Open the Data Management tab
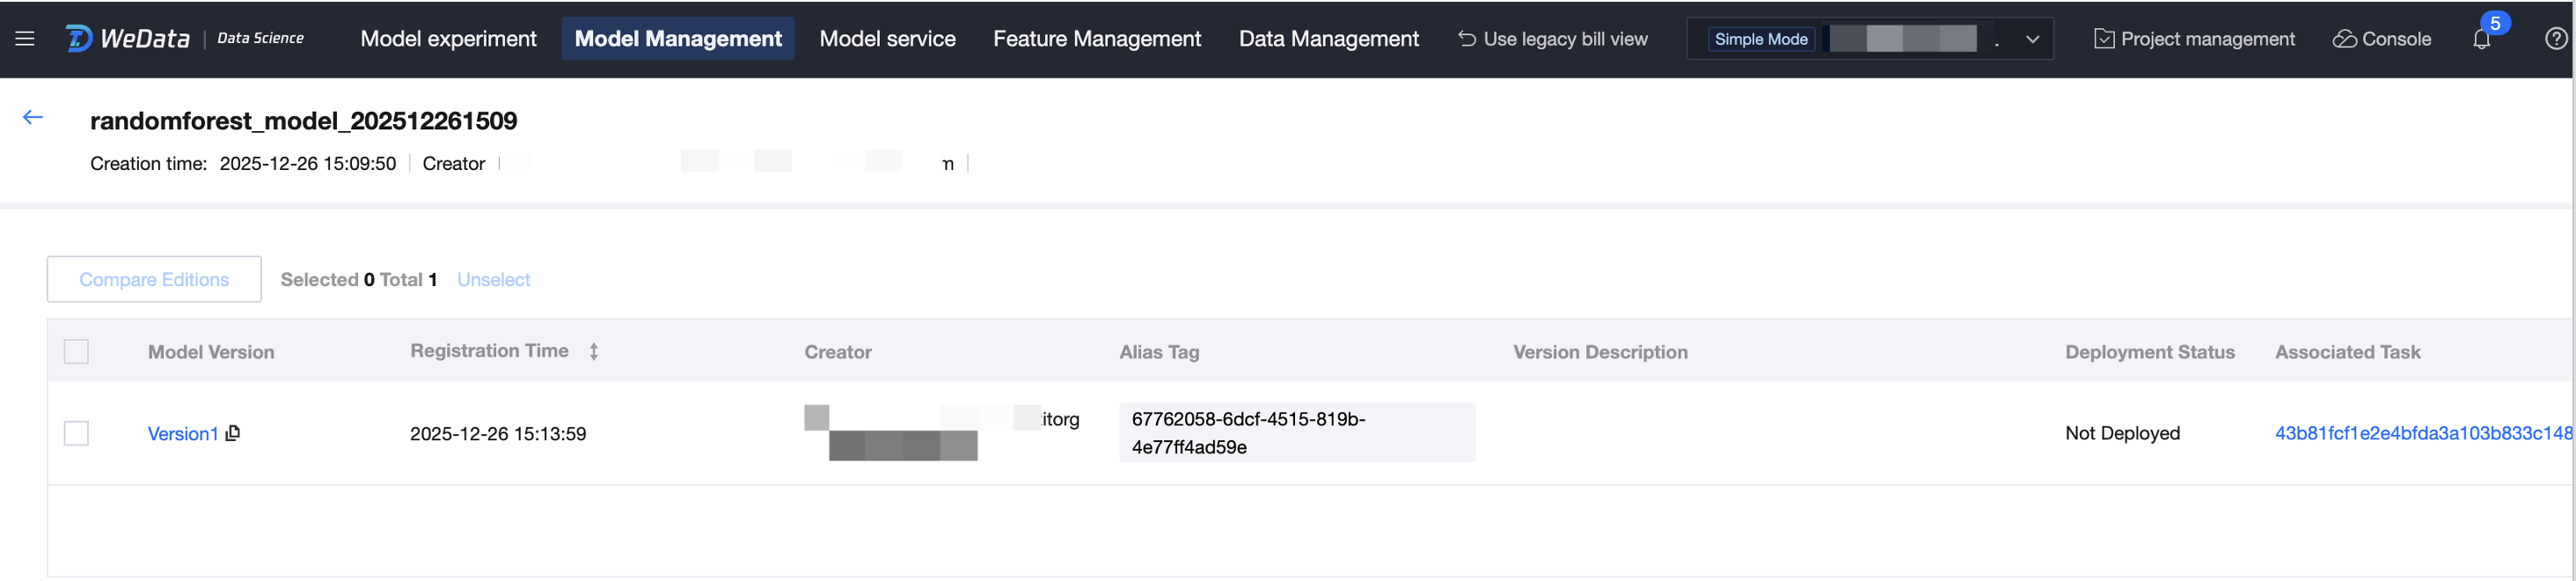2576x581 pixels. point(1328,39)
